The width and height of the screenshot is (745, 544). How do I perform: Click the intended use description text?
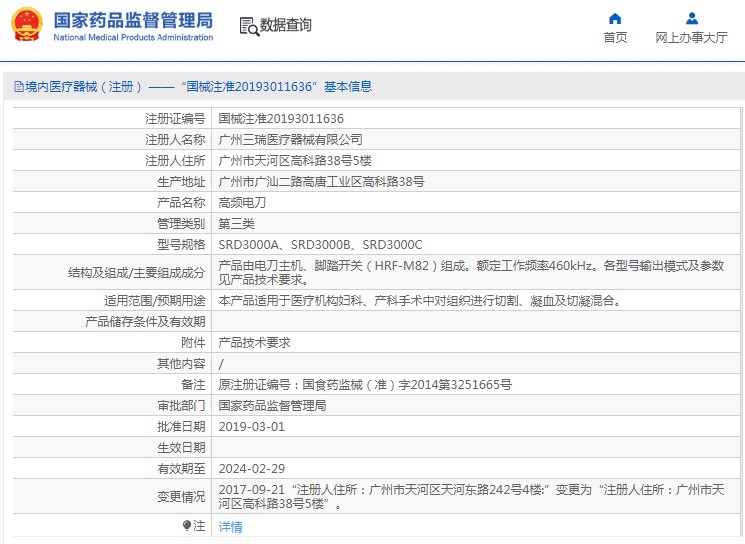coord(420,301)
